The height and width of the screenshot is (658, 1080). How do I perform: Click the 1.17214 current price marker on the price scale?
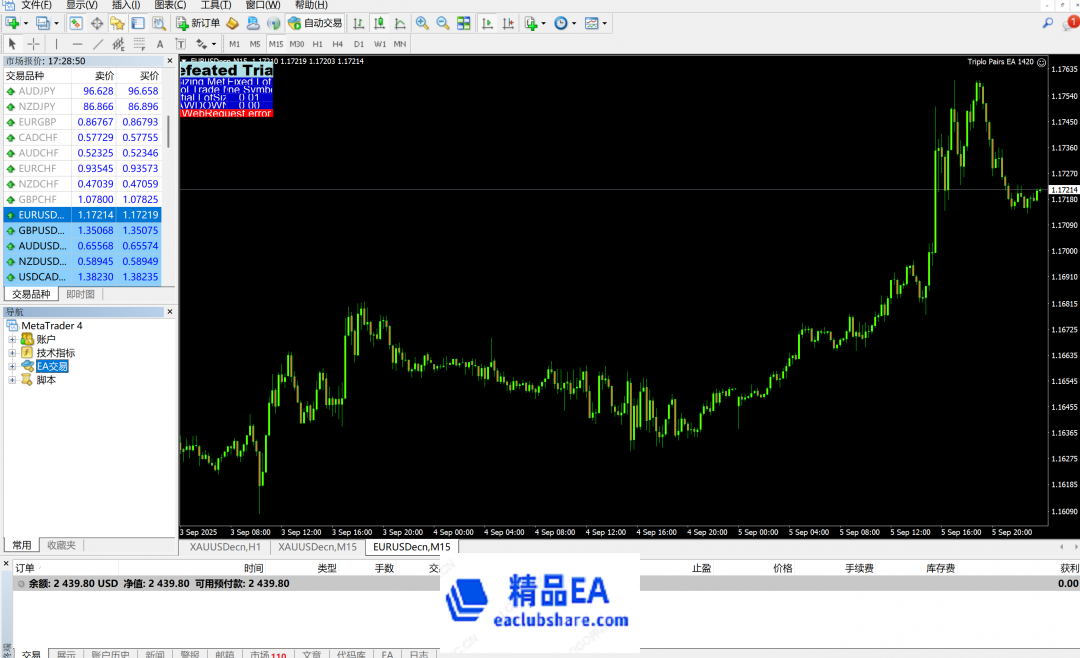coord(1063,189)
